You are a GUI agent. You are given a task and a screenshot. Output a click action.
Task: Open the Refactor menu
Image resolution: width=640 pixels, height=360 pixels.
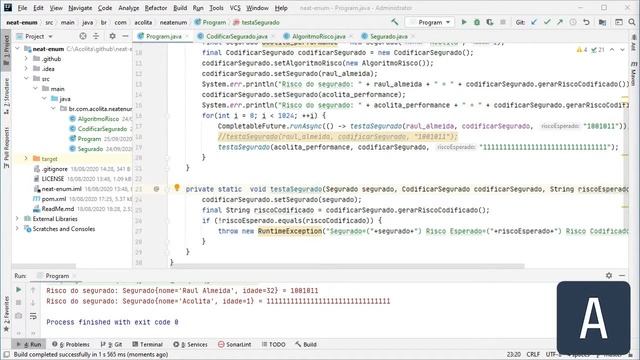156,8
